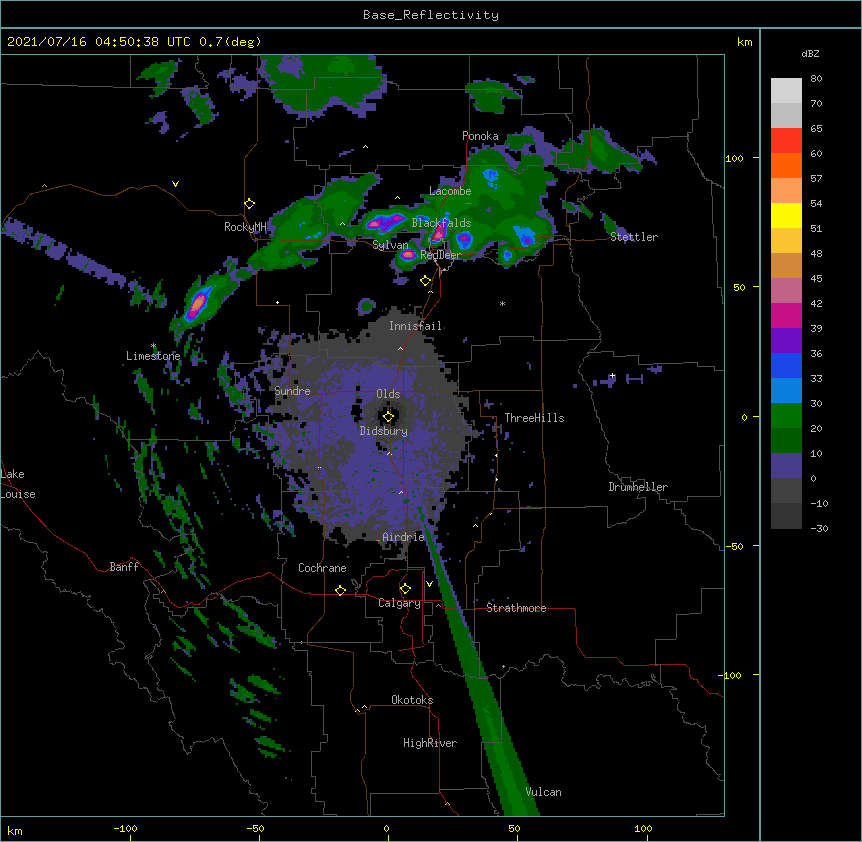Click the yellow diamond marker above Calgary
The image size is (862, 842).
point(405,589)
